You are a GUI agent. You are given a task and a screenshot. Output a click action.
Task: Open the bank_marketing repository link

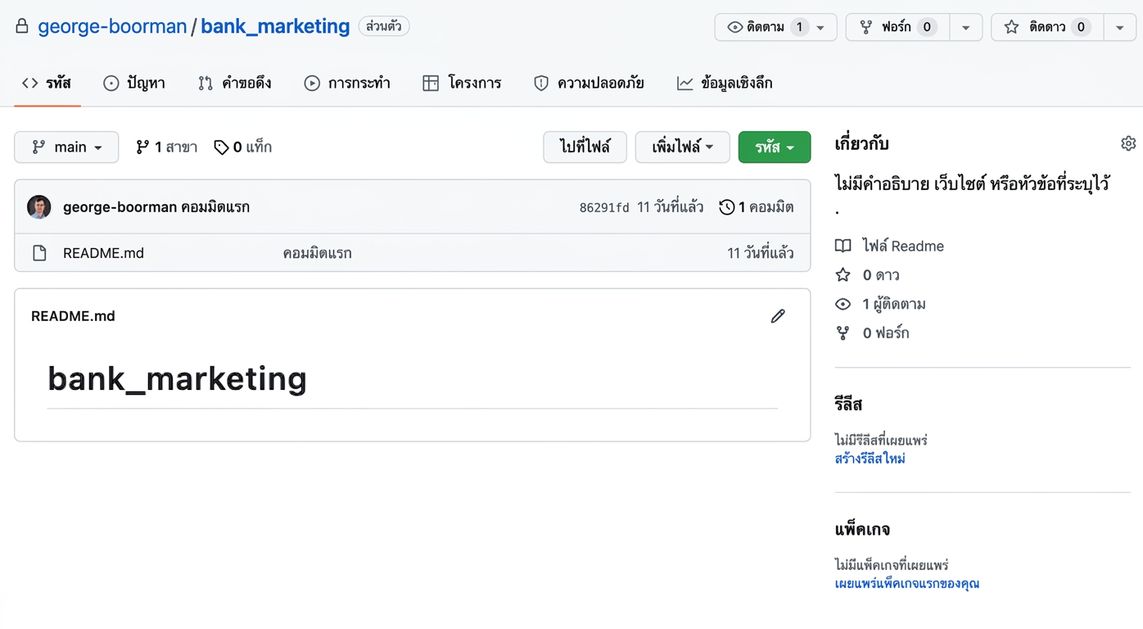pyautogui.click(x=275, y=26)
